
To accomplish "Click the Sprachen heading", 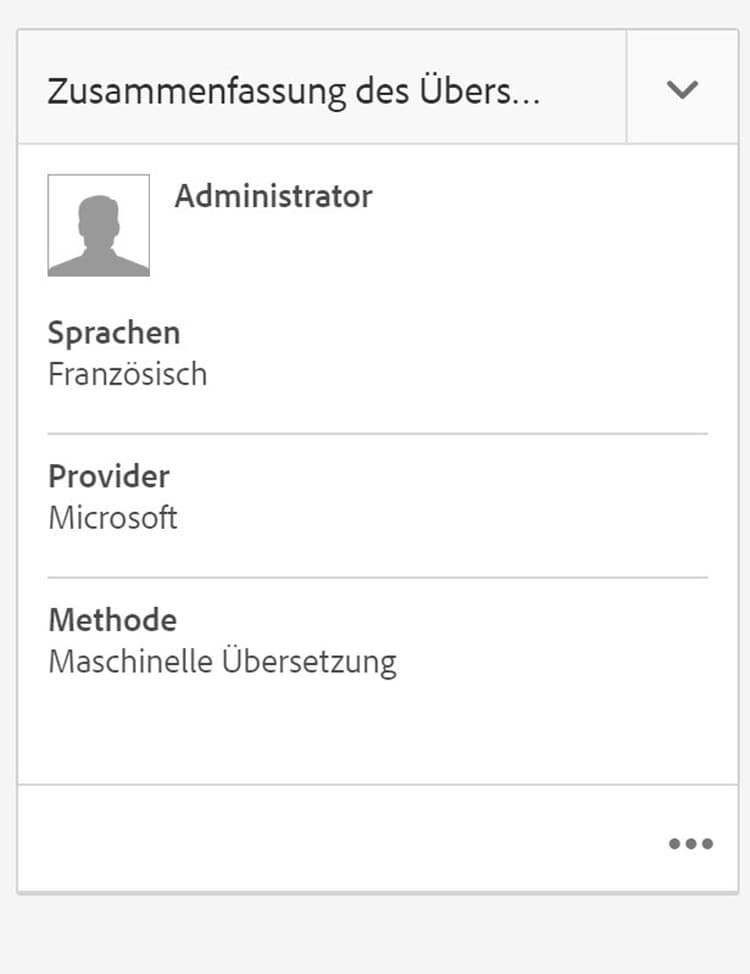I will [x=114, y=333].
